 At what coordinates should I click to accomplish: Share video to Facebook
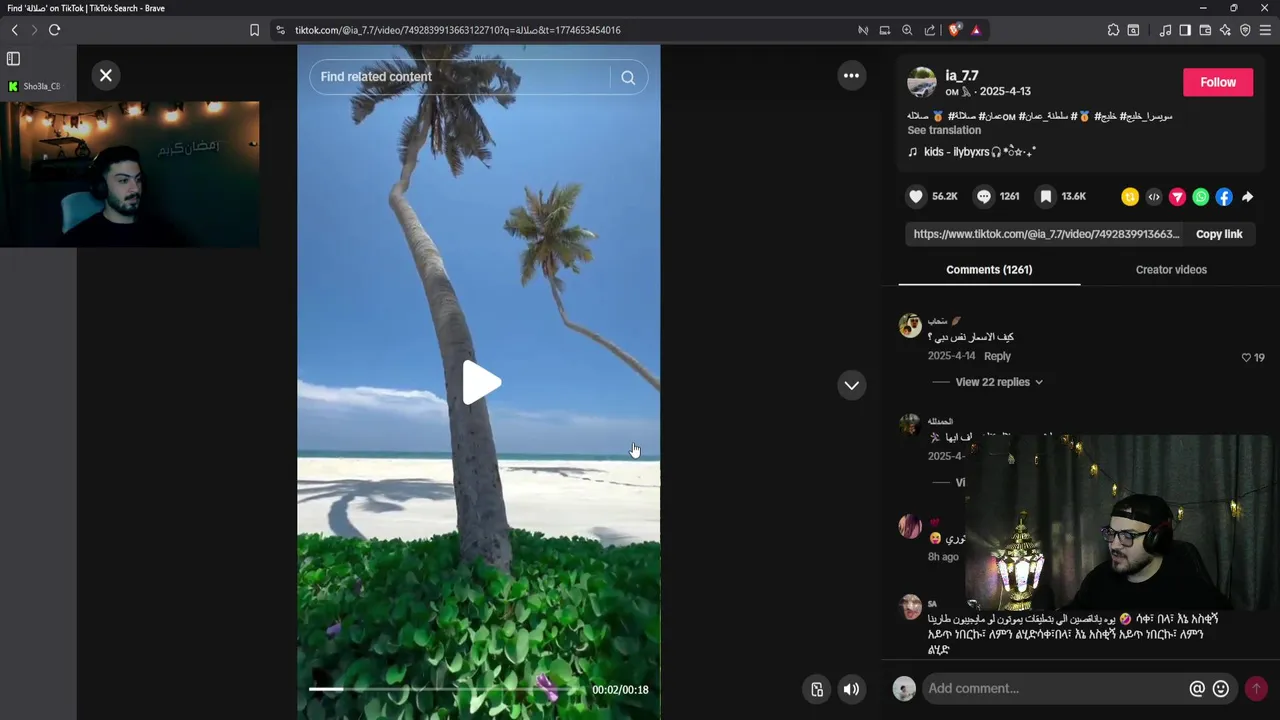coord(1224,197)
